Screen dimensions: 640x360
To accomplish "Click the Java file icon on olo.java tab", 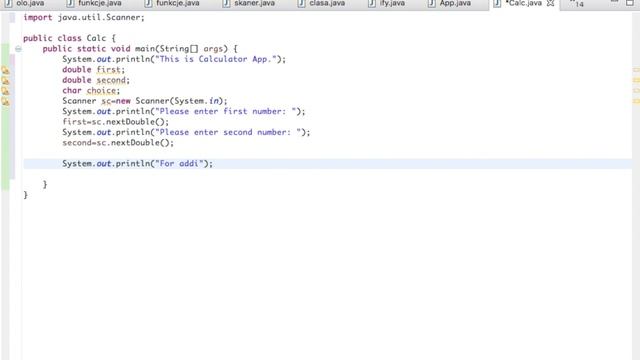I will 8,3.
